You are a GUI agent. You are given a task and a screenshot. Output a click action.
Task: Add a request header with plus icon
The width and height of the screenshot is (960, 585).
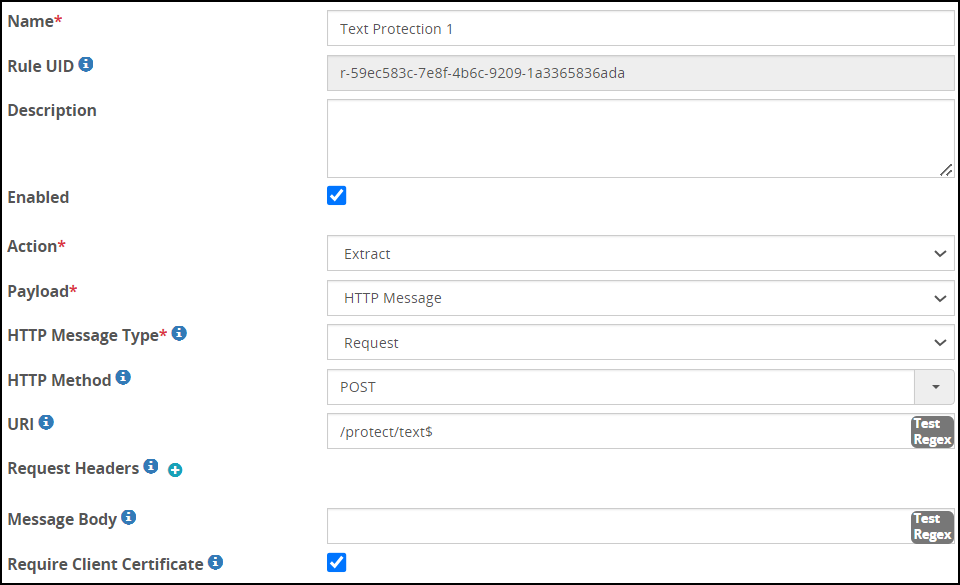pyautogui.click(x=175, y=470)
